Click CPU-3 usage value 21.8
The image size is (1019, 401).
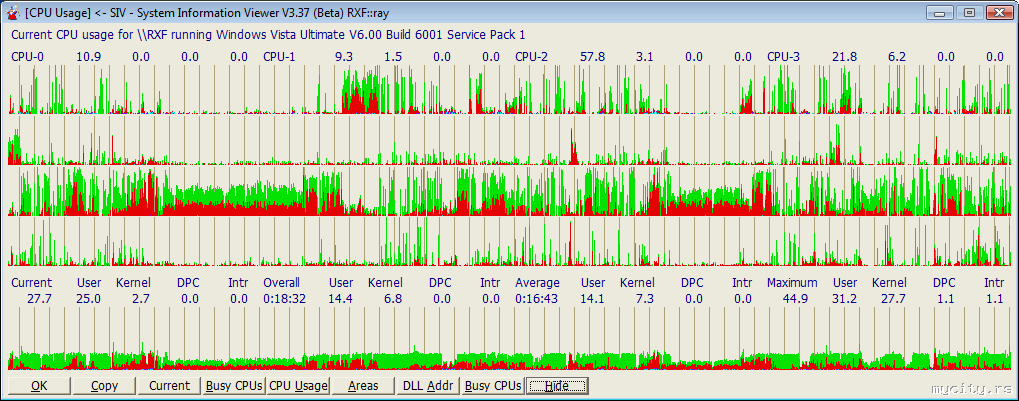click(844, 57)
